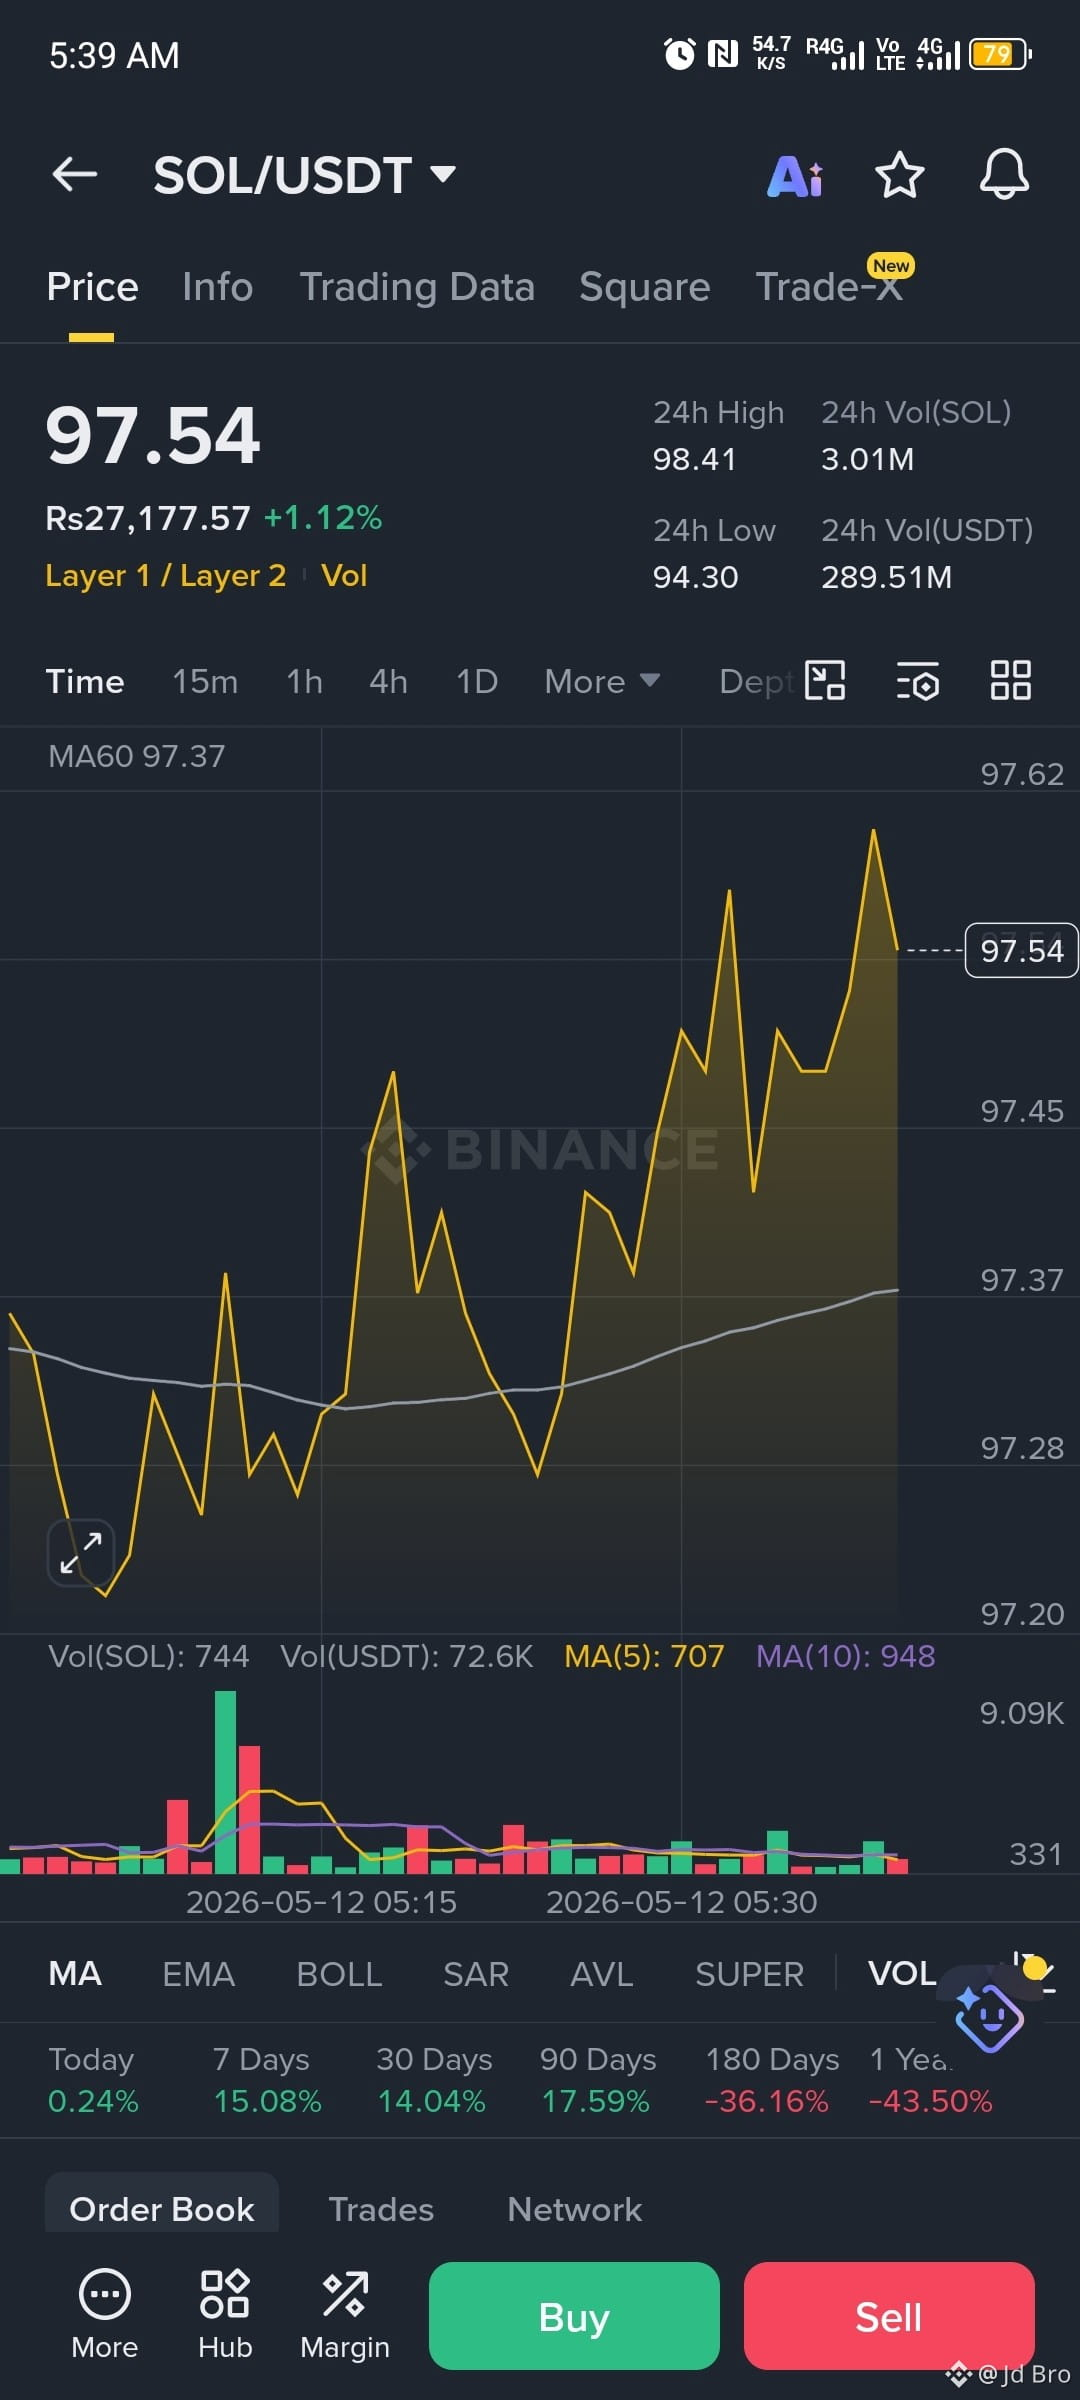Viewport: 1080px width, 2400px height.
Task: Expand SOL/USDT pair selector dropdown
Action: (443, 174)
